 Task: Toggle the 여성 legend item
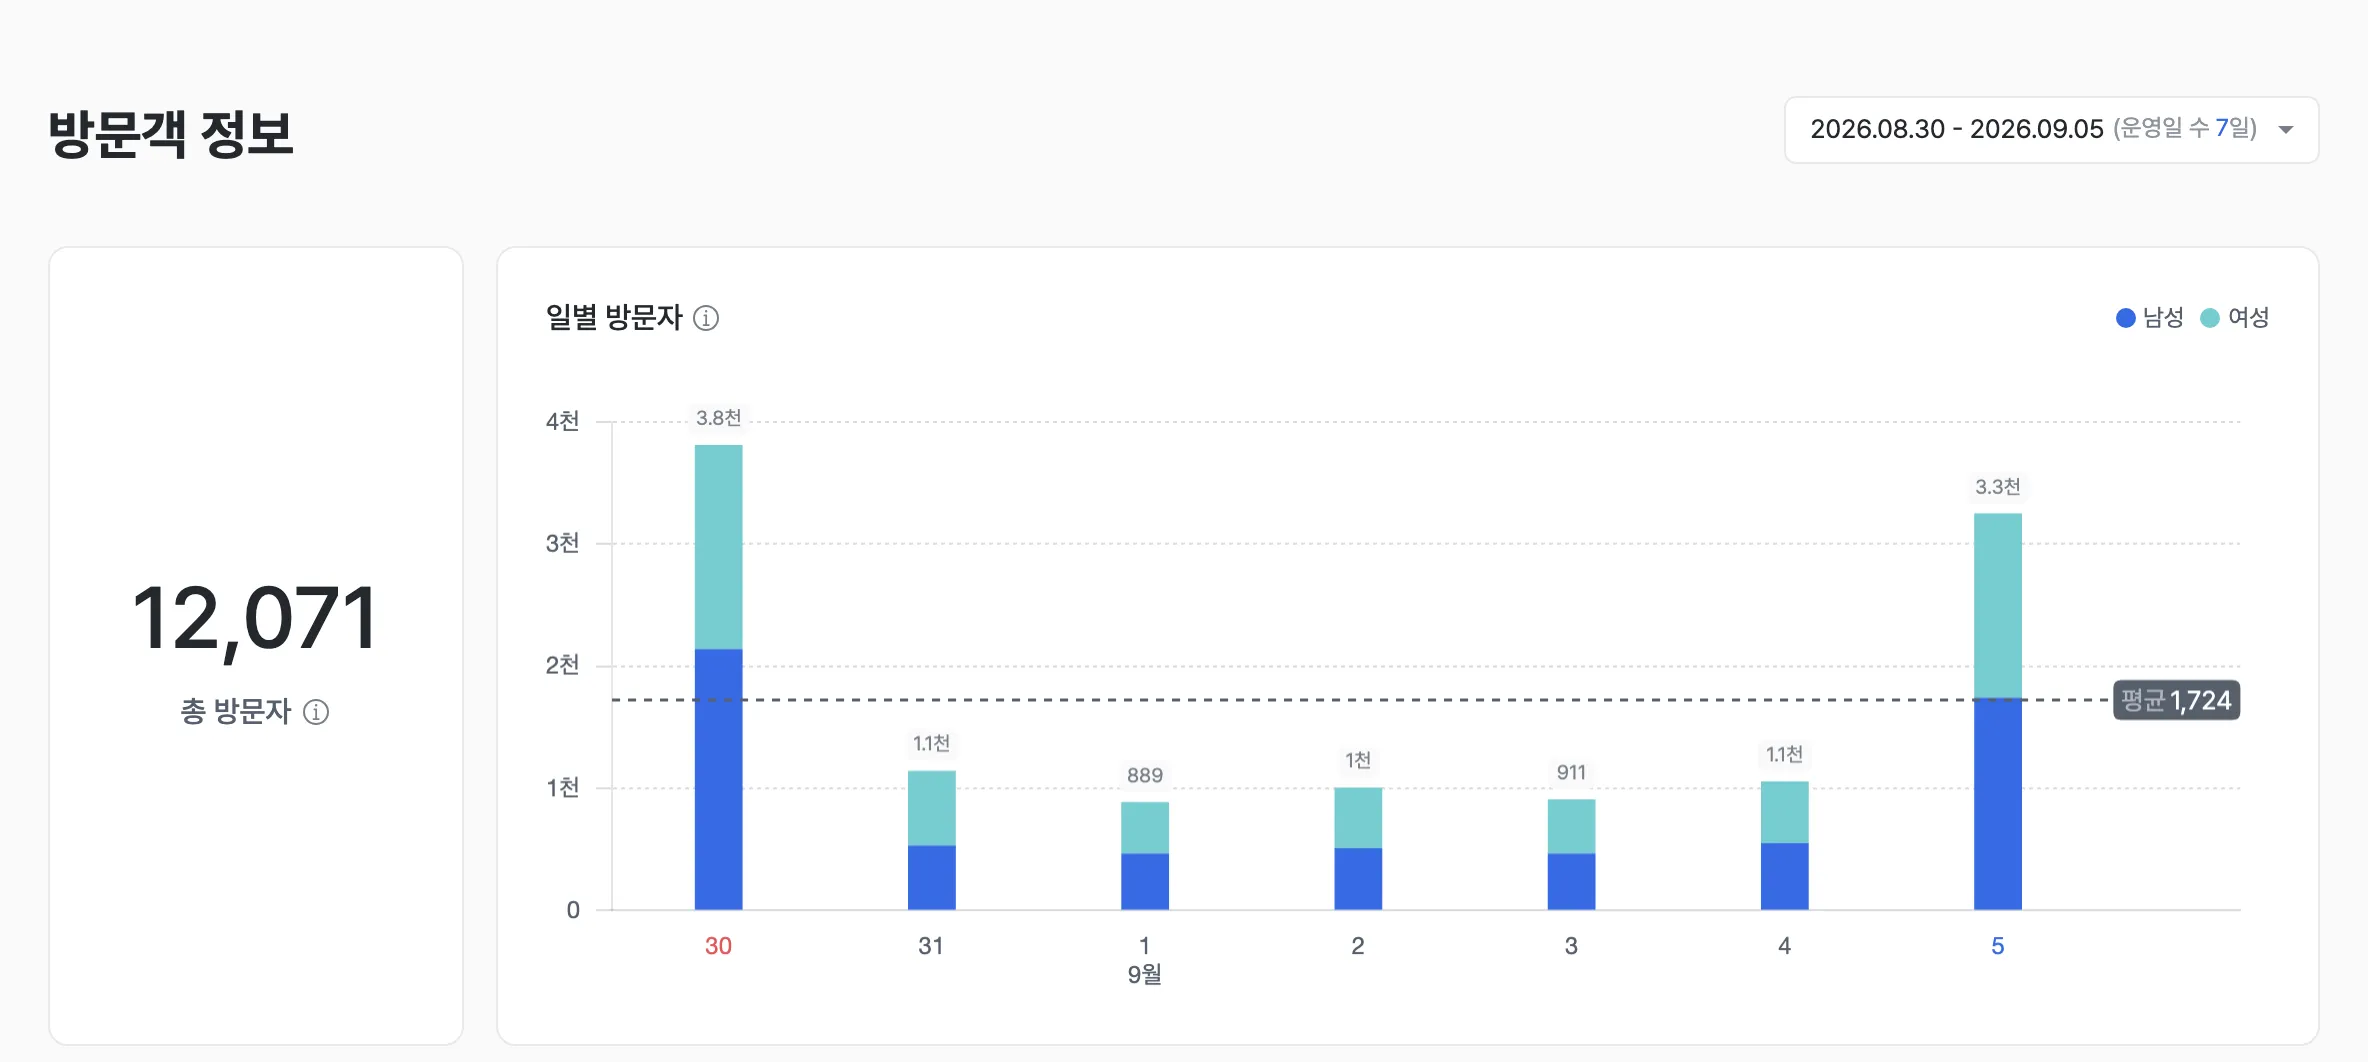coord(2235,318)
